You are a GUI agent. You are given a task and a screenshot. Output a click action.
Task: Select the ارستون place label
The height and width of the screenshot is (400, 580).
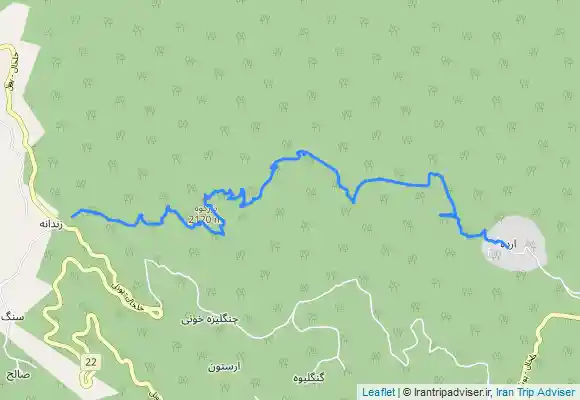click(224, 366)
